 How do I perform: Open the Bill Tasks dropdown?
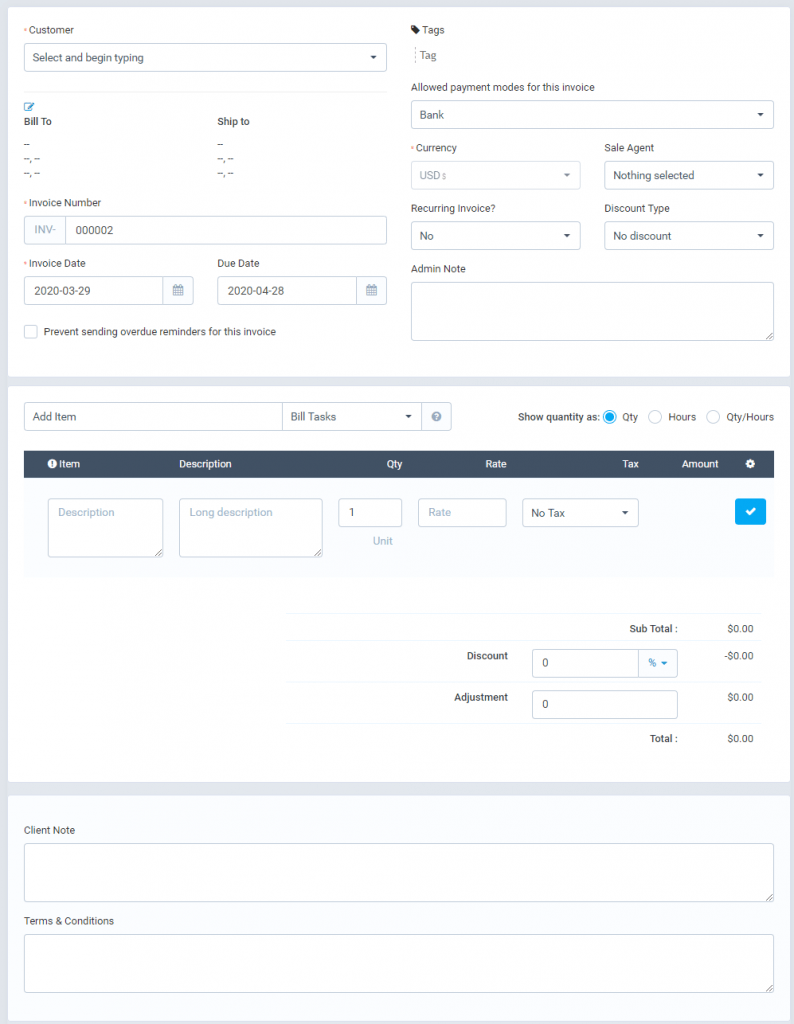coord(352,417)
